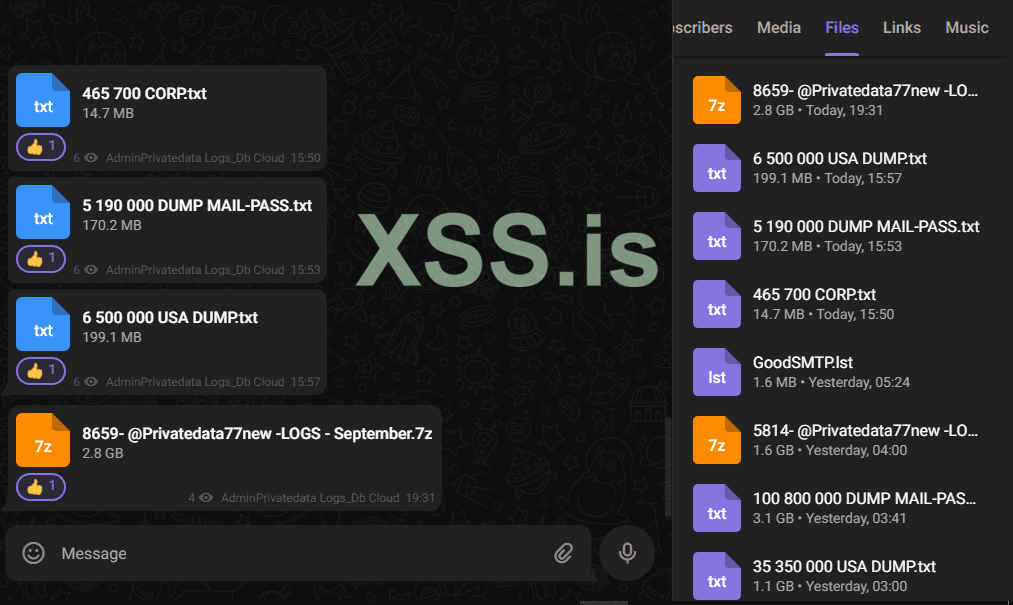
Task: Click the 2.8 GB size label in chat
Action: coord(103,453)
